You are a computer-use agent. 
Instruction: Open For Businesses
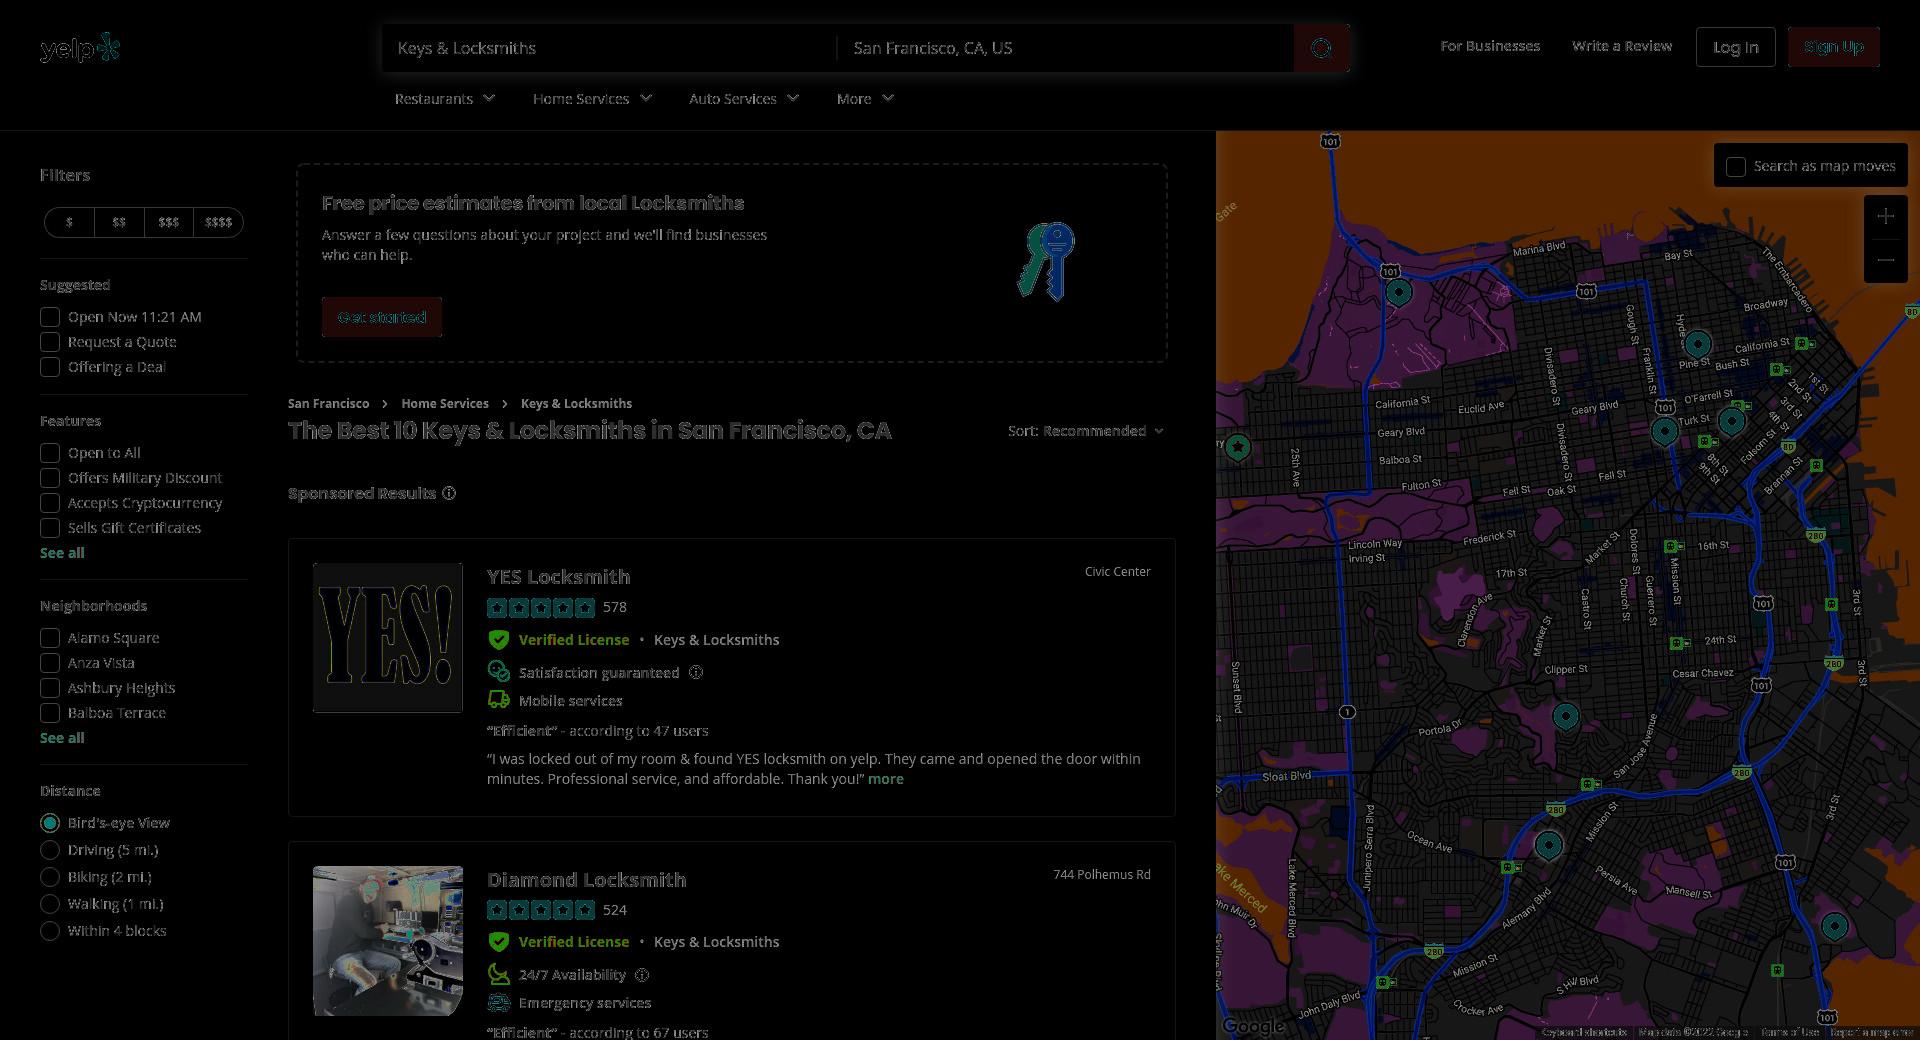coord(1490,46)
